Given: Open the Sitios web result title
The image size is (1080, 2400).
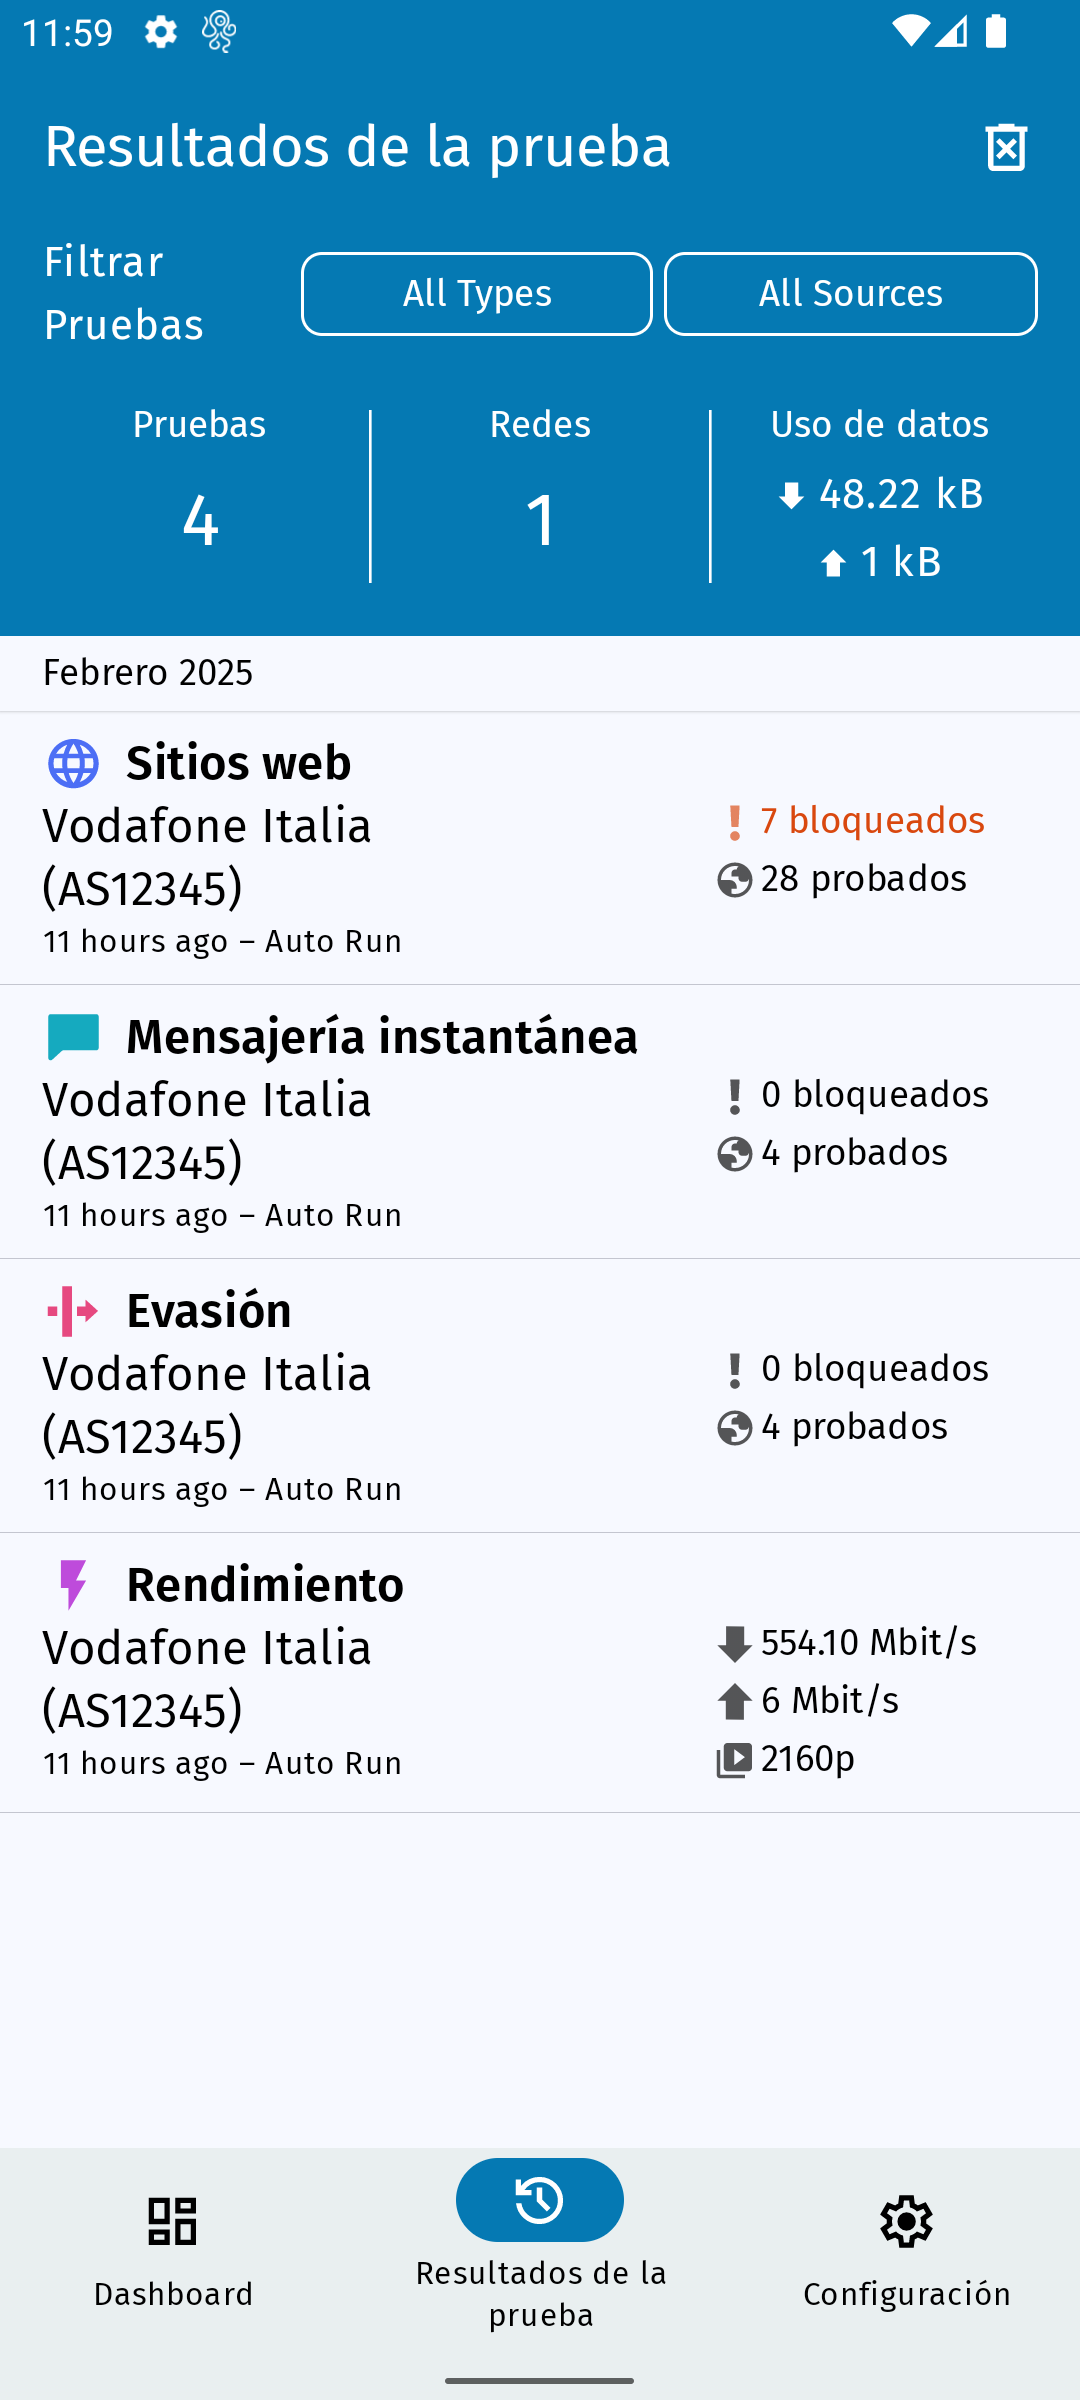Looking at the screenshot, I should (x=238, y=764).
